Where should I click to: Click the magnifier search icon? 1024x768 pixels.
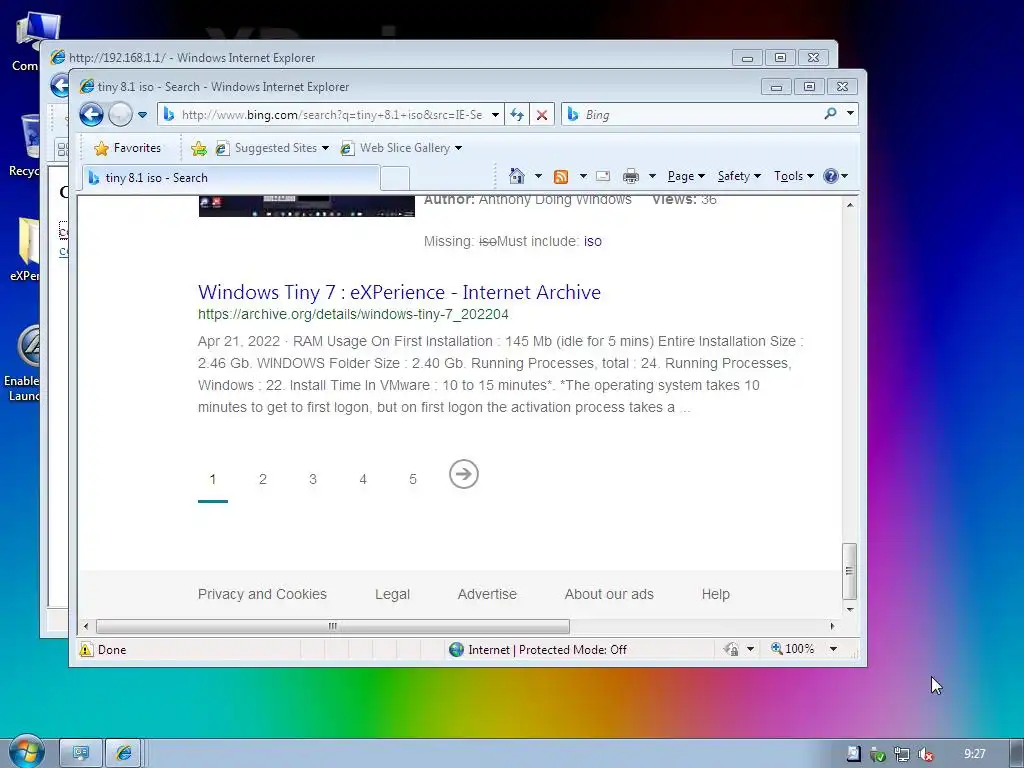click(x=830, y=114)
